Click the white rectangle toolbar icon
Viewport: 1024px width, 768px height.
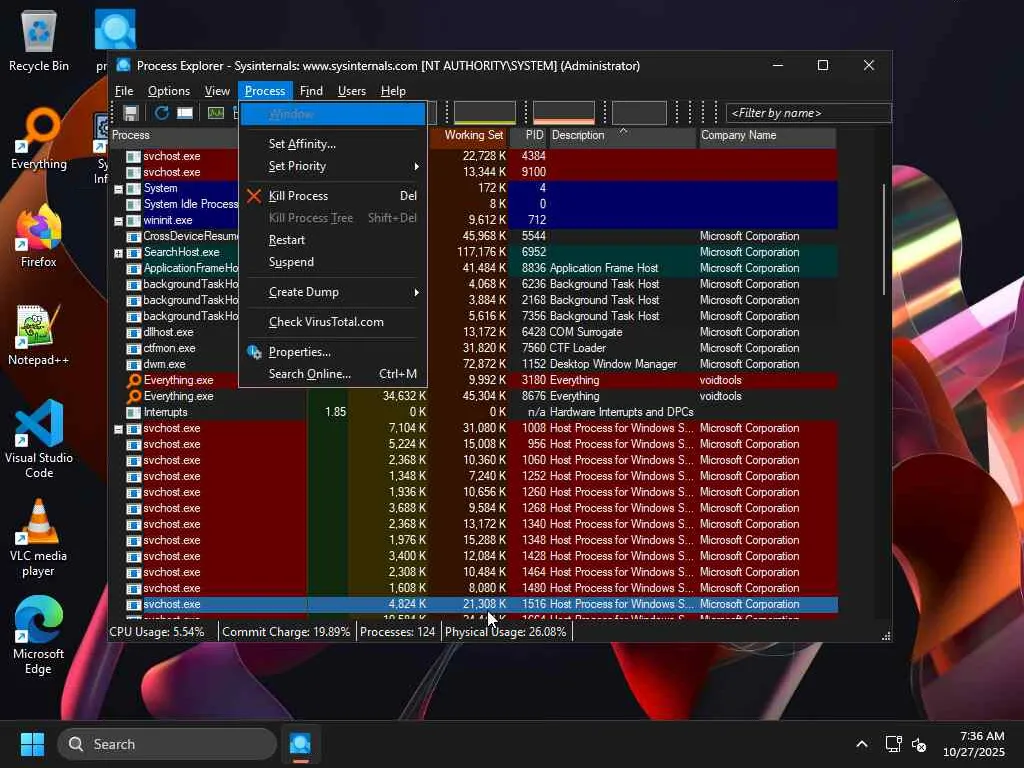click(185, 113)
